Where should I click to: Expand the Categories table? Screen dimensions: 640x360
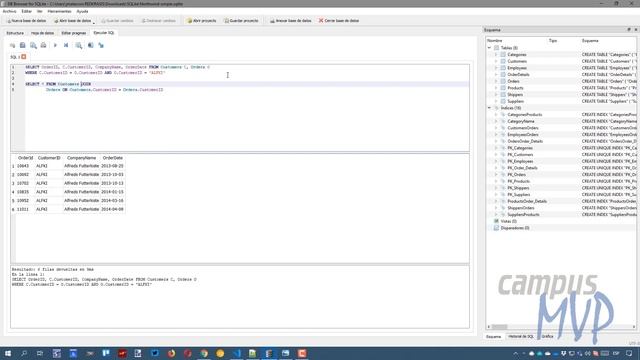click(x=496, y=55)
